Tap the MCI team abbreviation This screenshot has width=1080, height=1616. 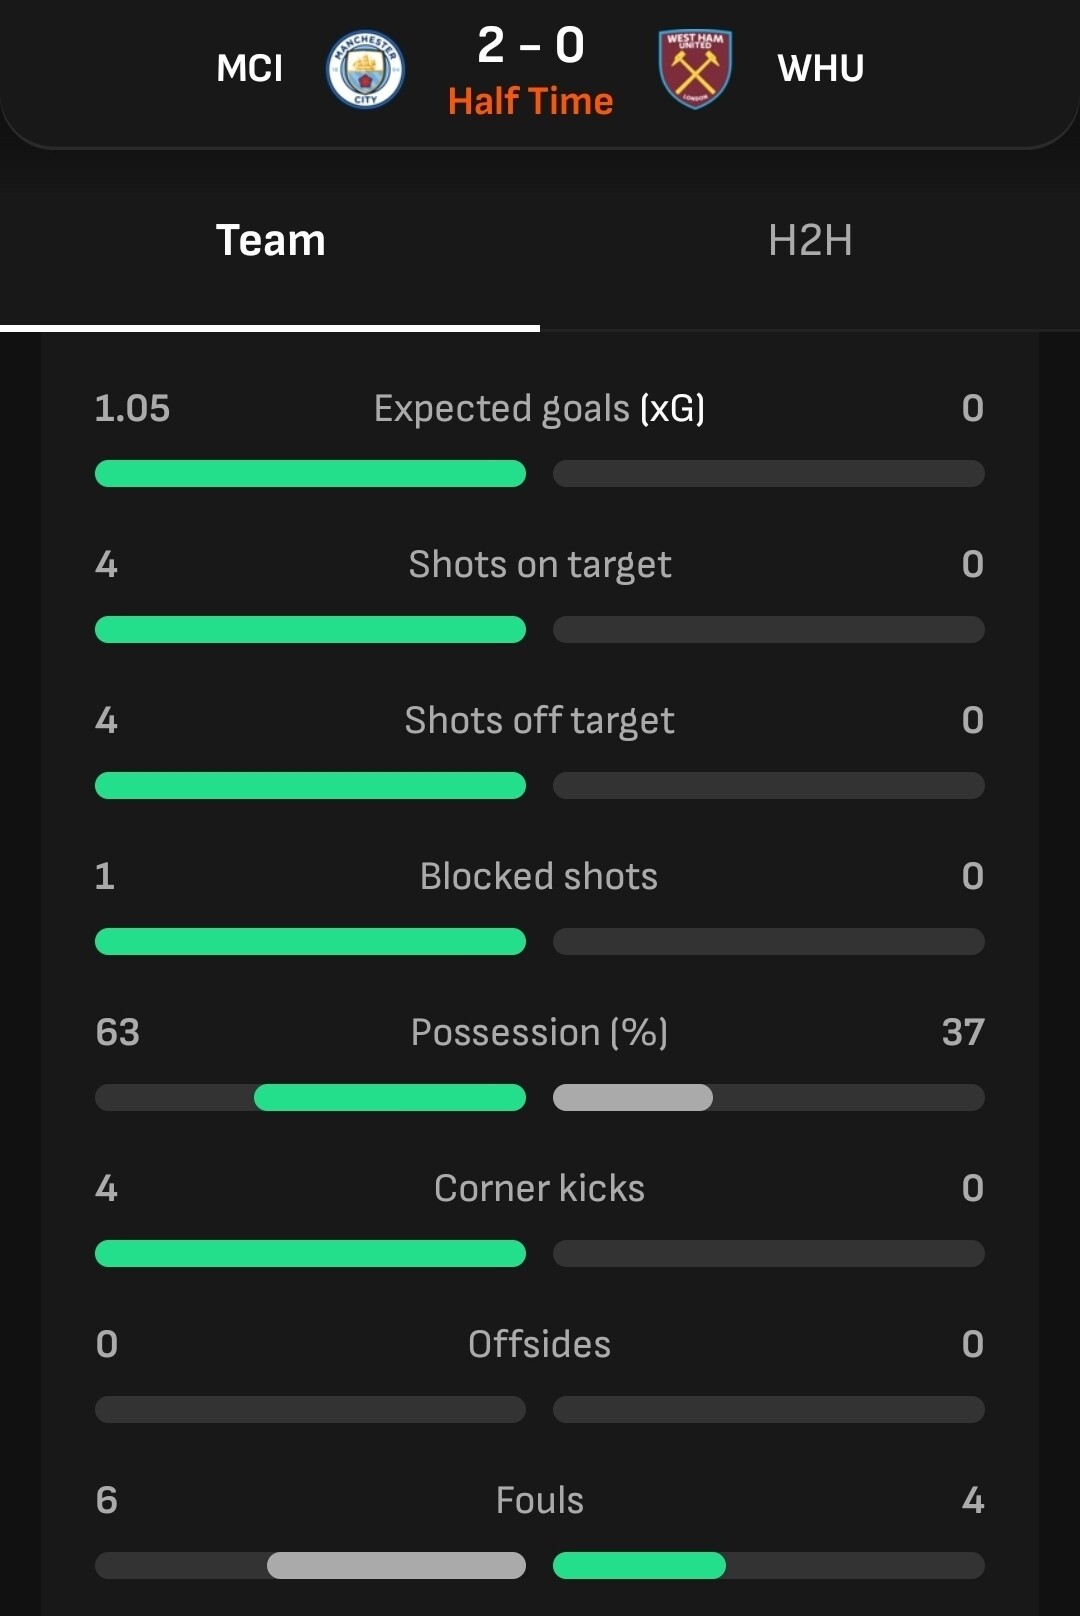click(250, 69)
